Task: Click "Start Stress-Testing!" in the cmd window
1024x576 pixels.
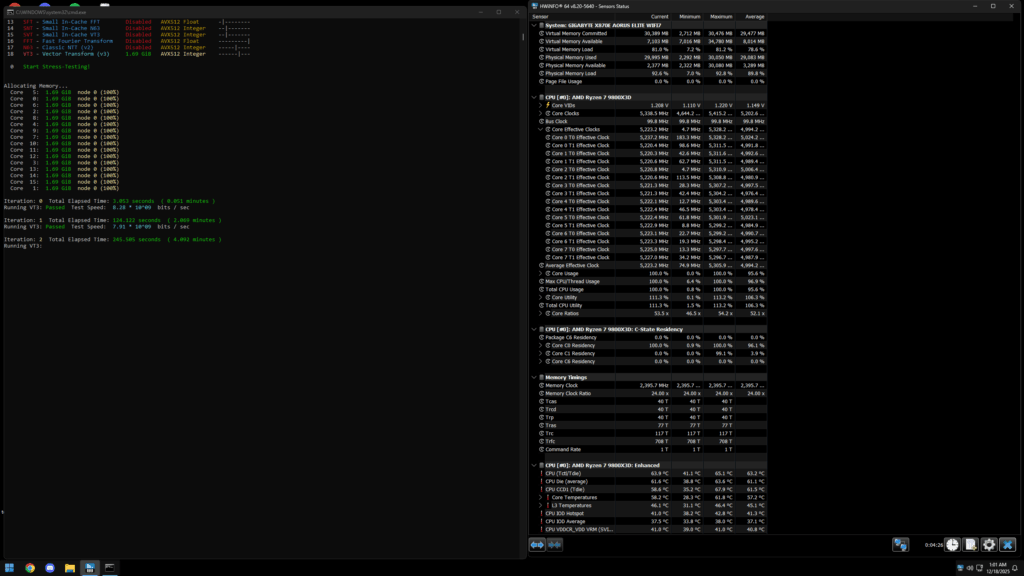Action: (56, 67)
